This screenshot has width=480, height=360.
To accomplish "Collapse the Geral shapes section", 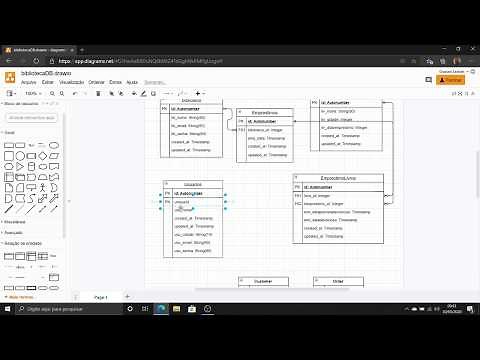I will pos(9,133).
